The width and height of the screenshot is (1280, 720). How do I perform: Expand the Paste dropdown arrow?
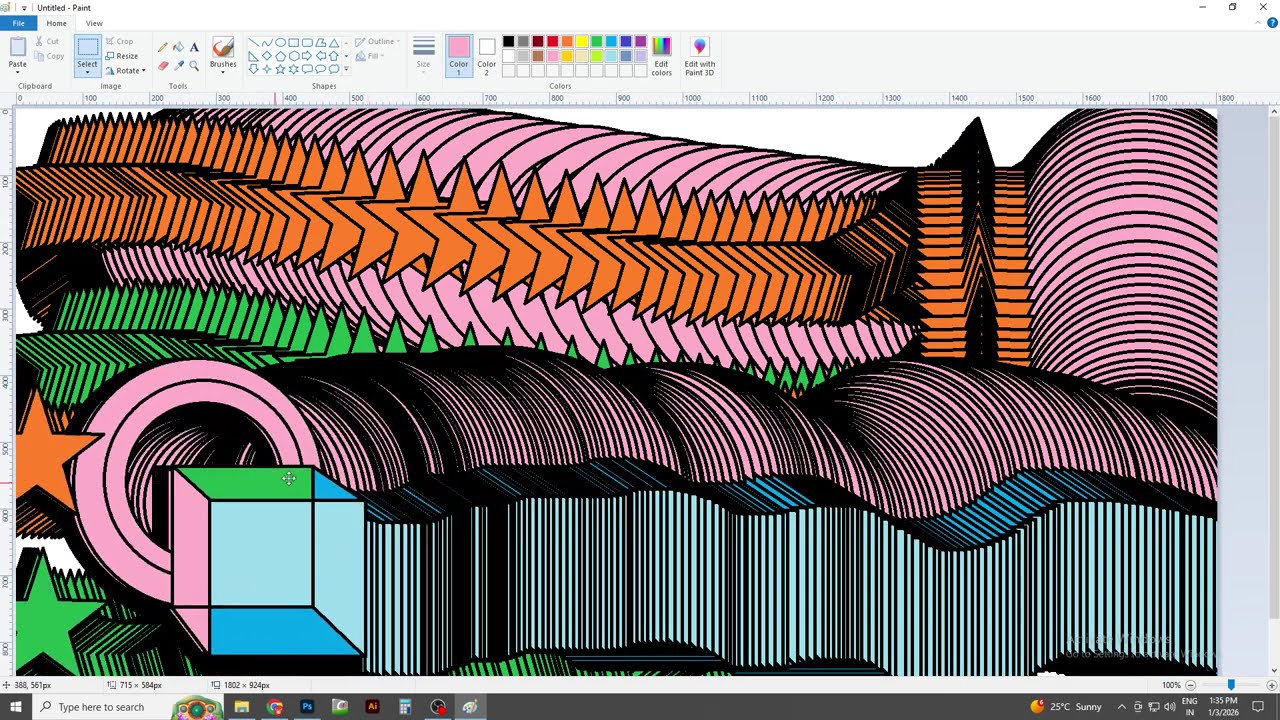18,72
